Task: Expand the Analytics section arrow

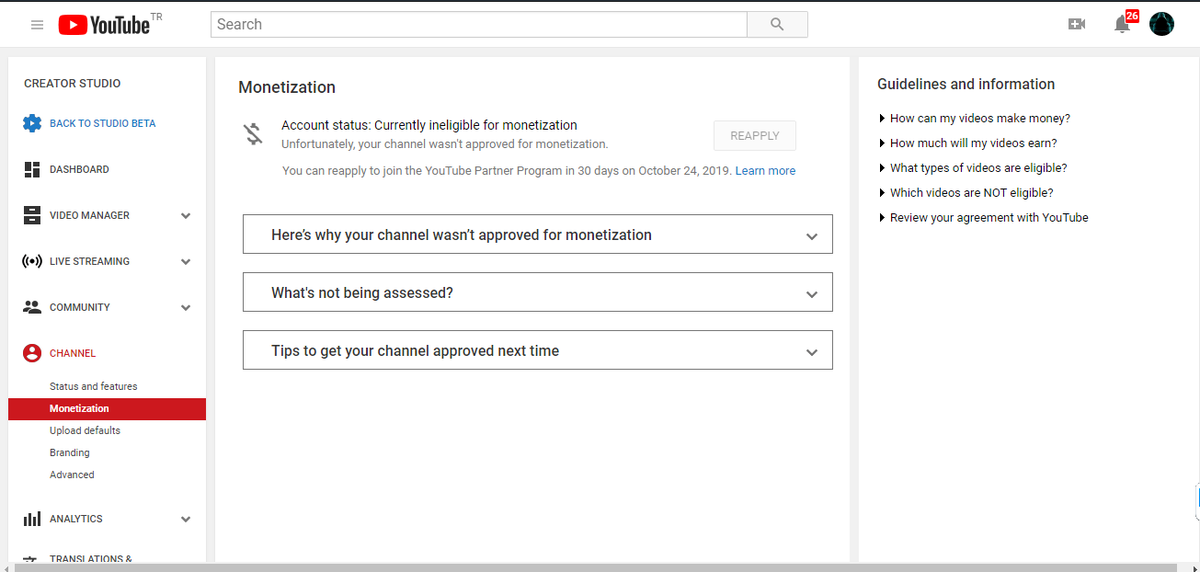Action: (186, 519)
